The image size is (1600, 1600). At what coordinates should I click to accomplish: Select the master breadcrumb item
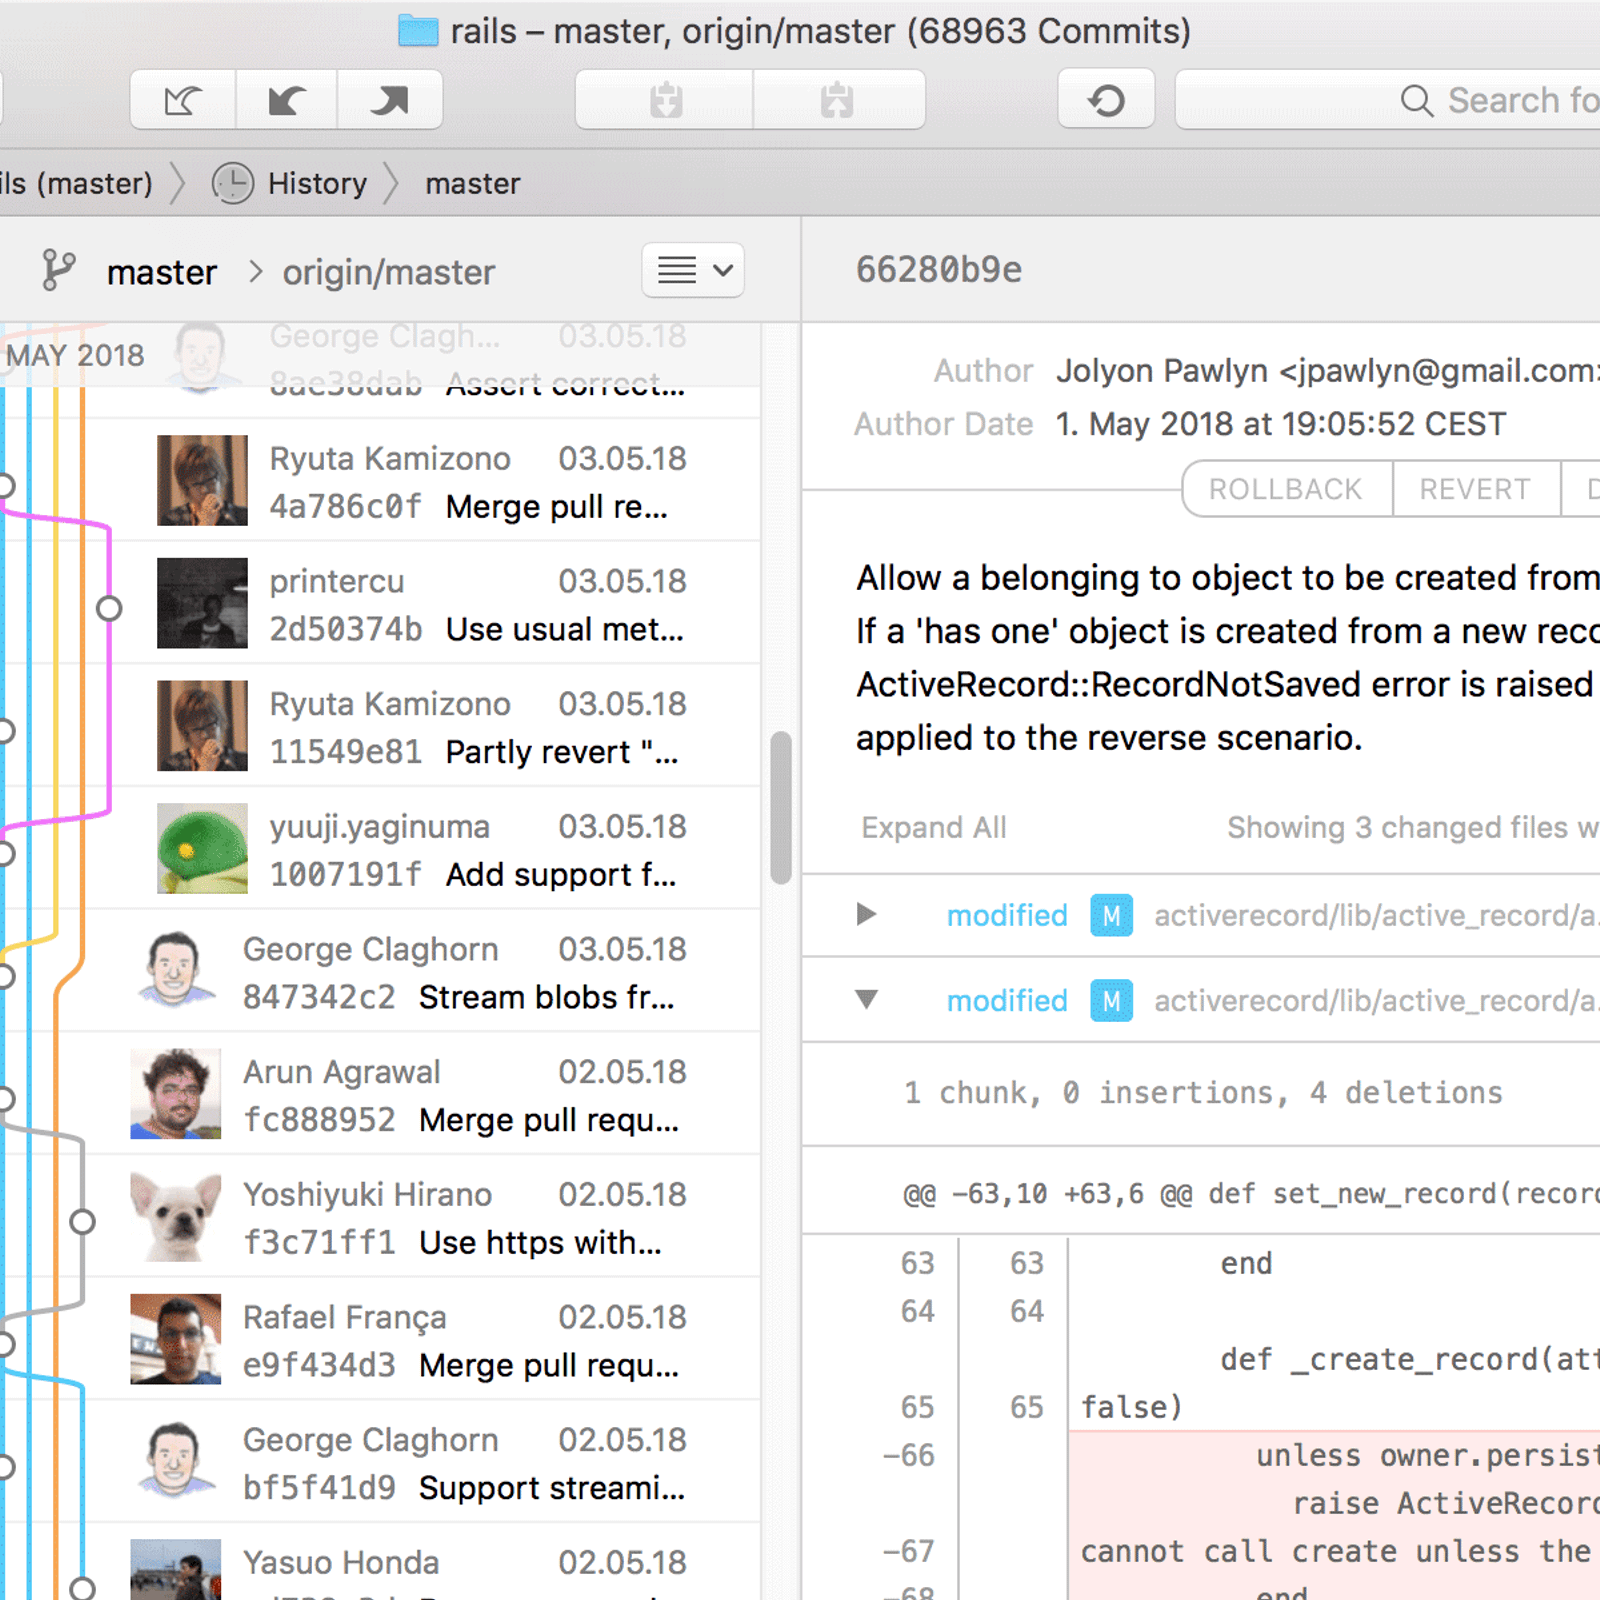point(473,184)
